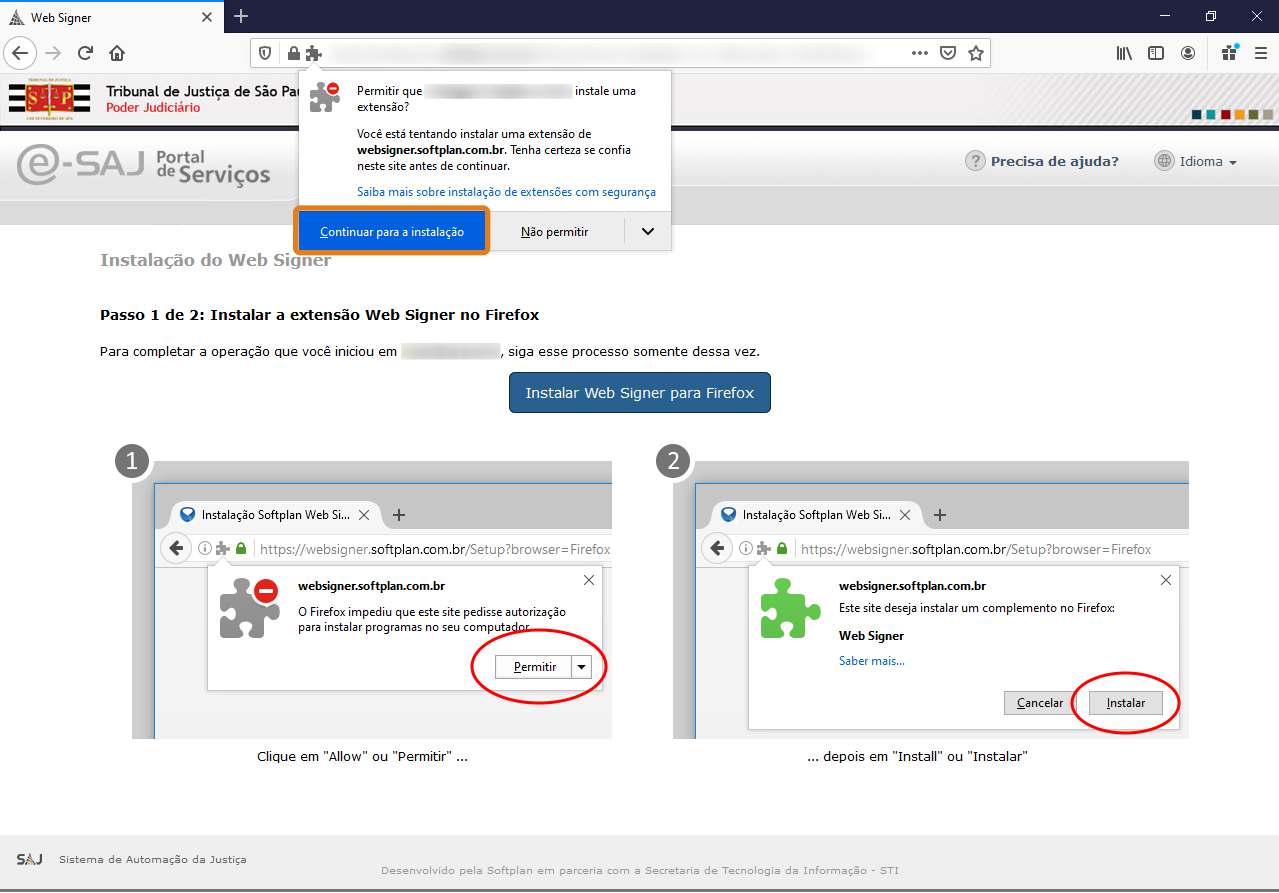Click the browser Forward arrow button

54,53
